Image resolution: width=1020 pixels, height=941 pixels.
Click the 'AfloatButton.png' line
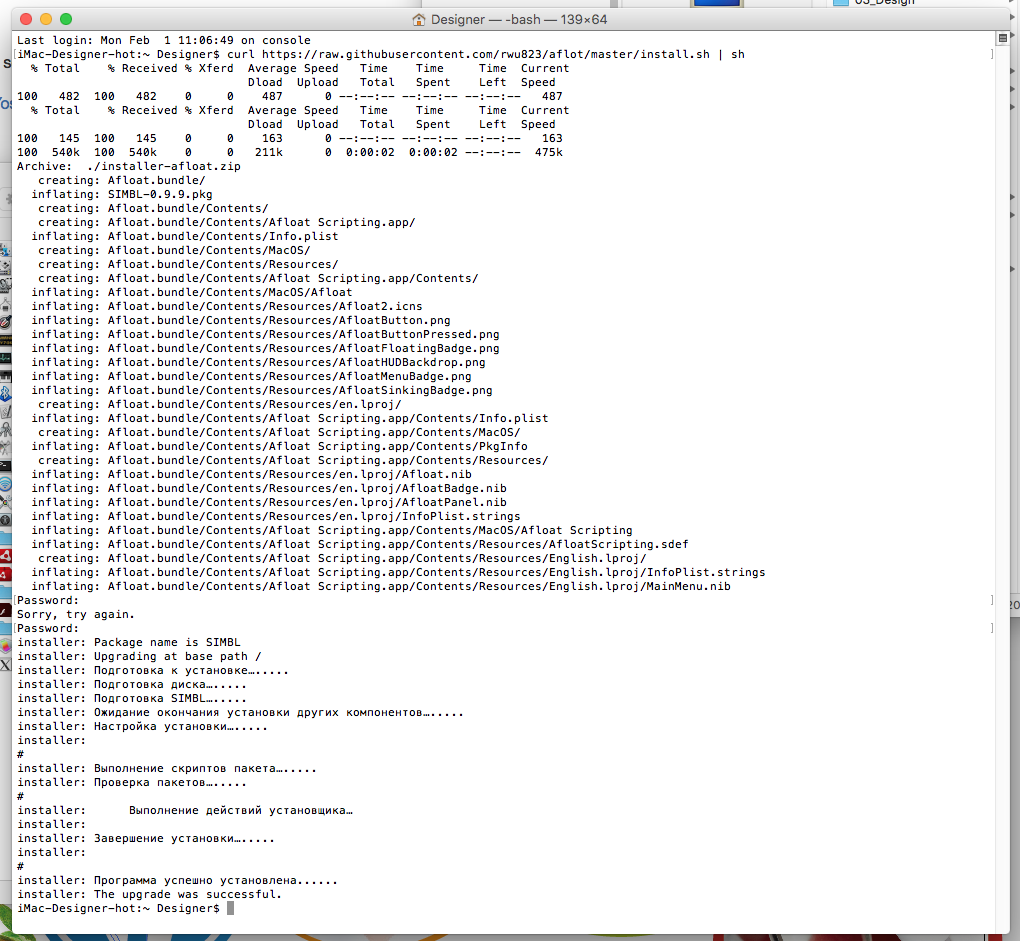(241, 321)
